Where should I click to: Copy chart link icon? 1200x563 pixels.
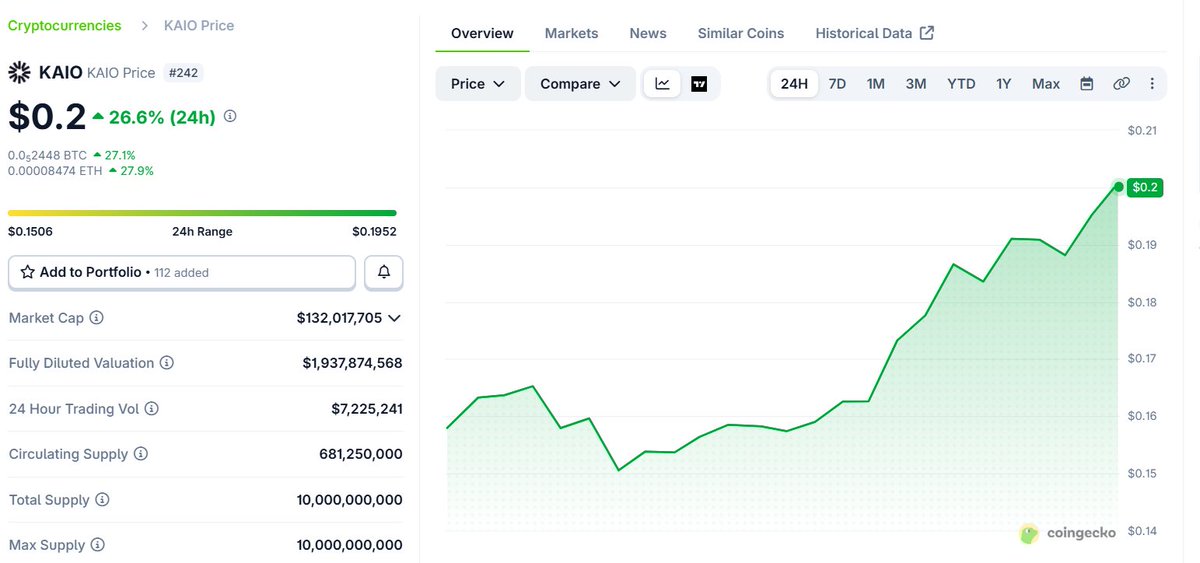coord(1121,84)
